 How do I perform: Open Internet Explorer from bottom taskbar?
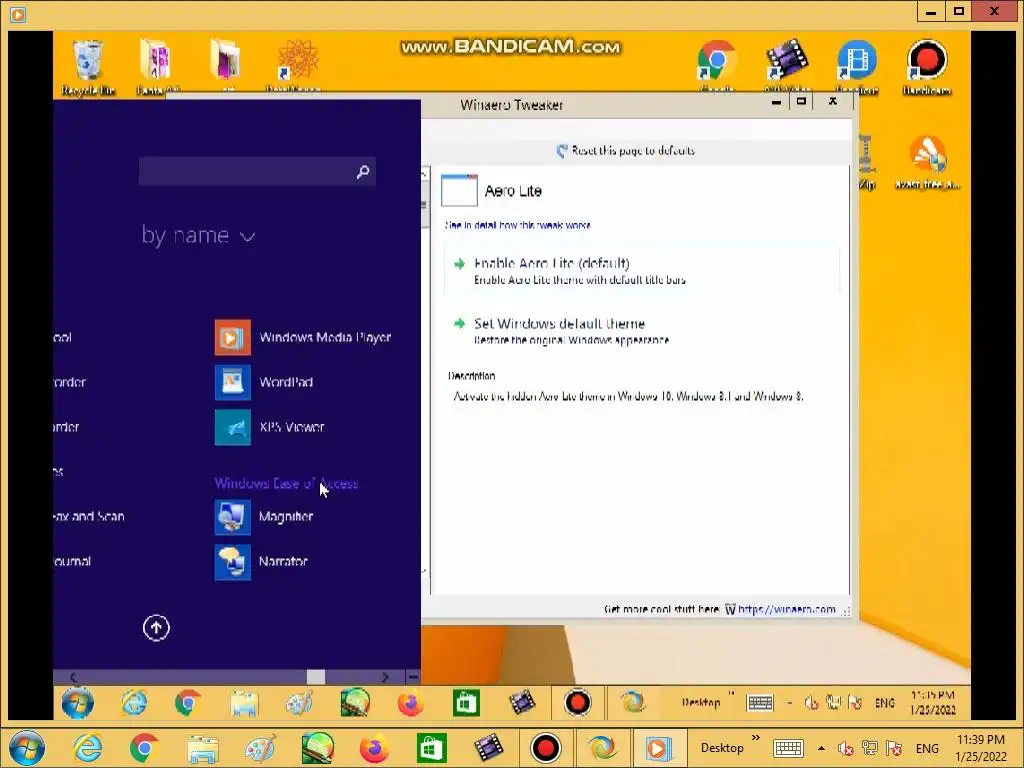[88, 748]
